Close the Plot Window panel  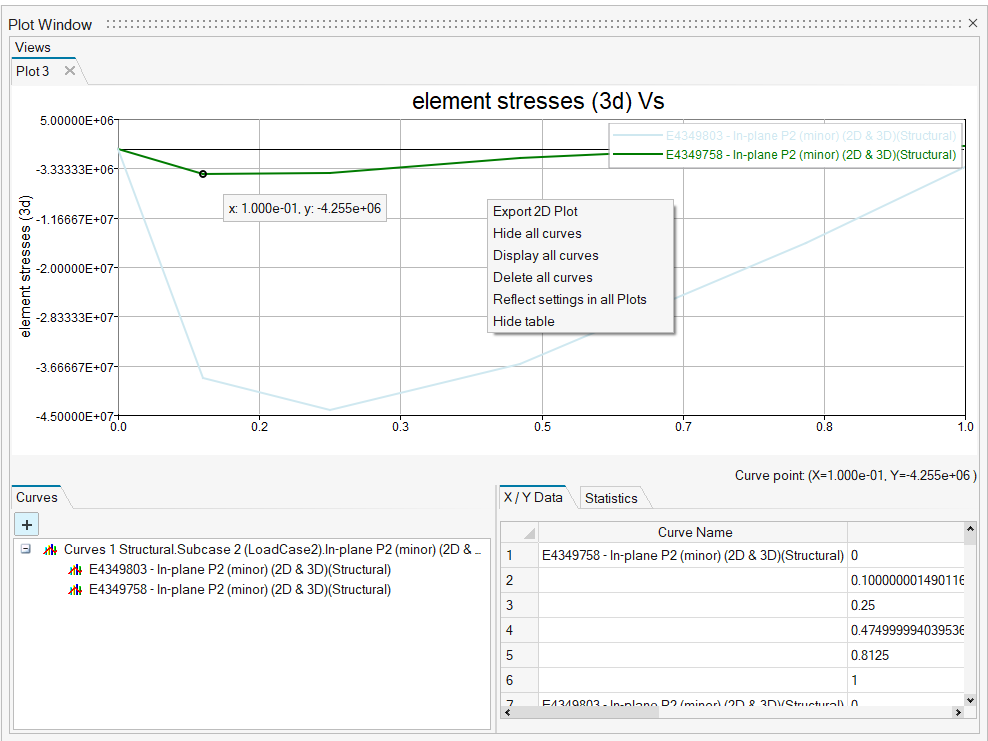(973, 23)
